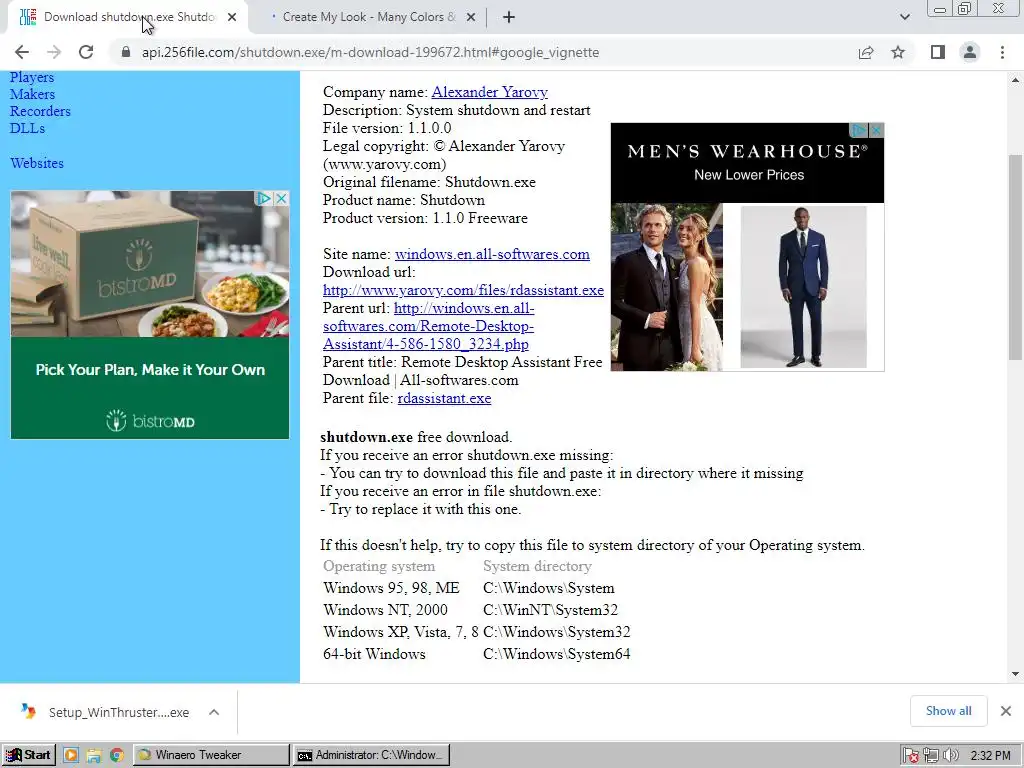Reload the current page
The height and width of the screenshot is (768, 1024).
(x=86, y=52)
